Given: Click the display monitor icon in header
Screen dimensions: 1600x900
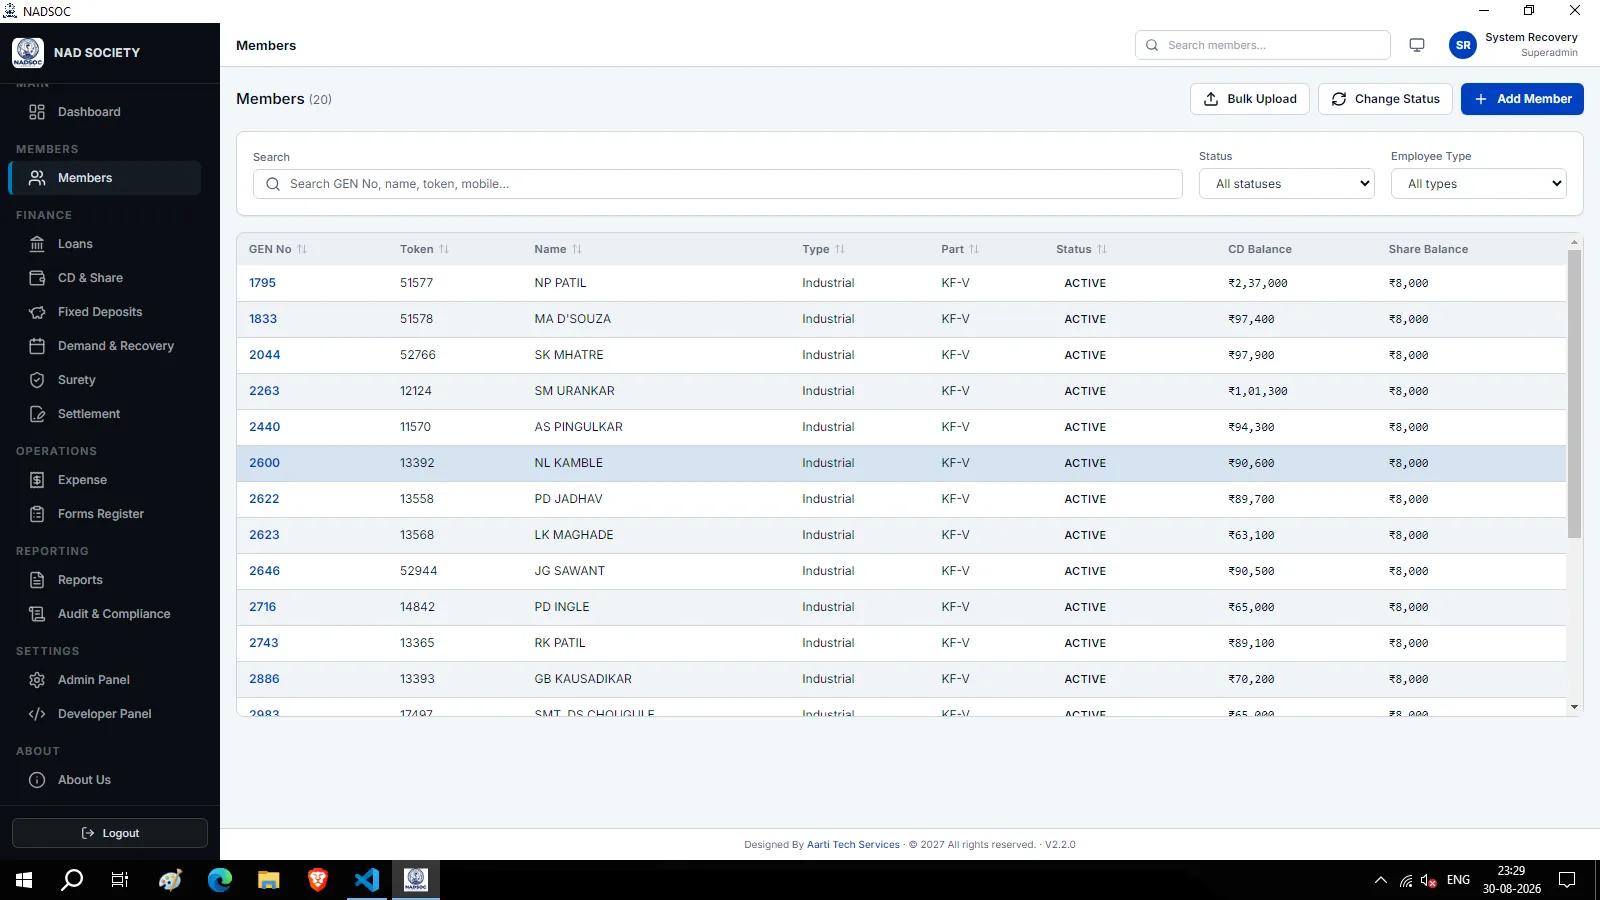Looking at the screenshot, I should click(1417, 45).
